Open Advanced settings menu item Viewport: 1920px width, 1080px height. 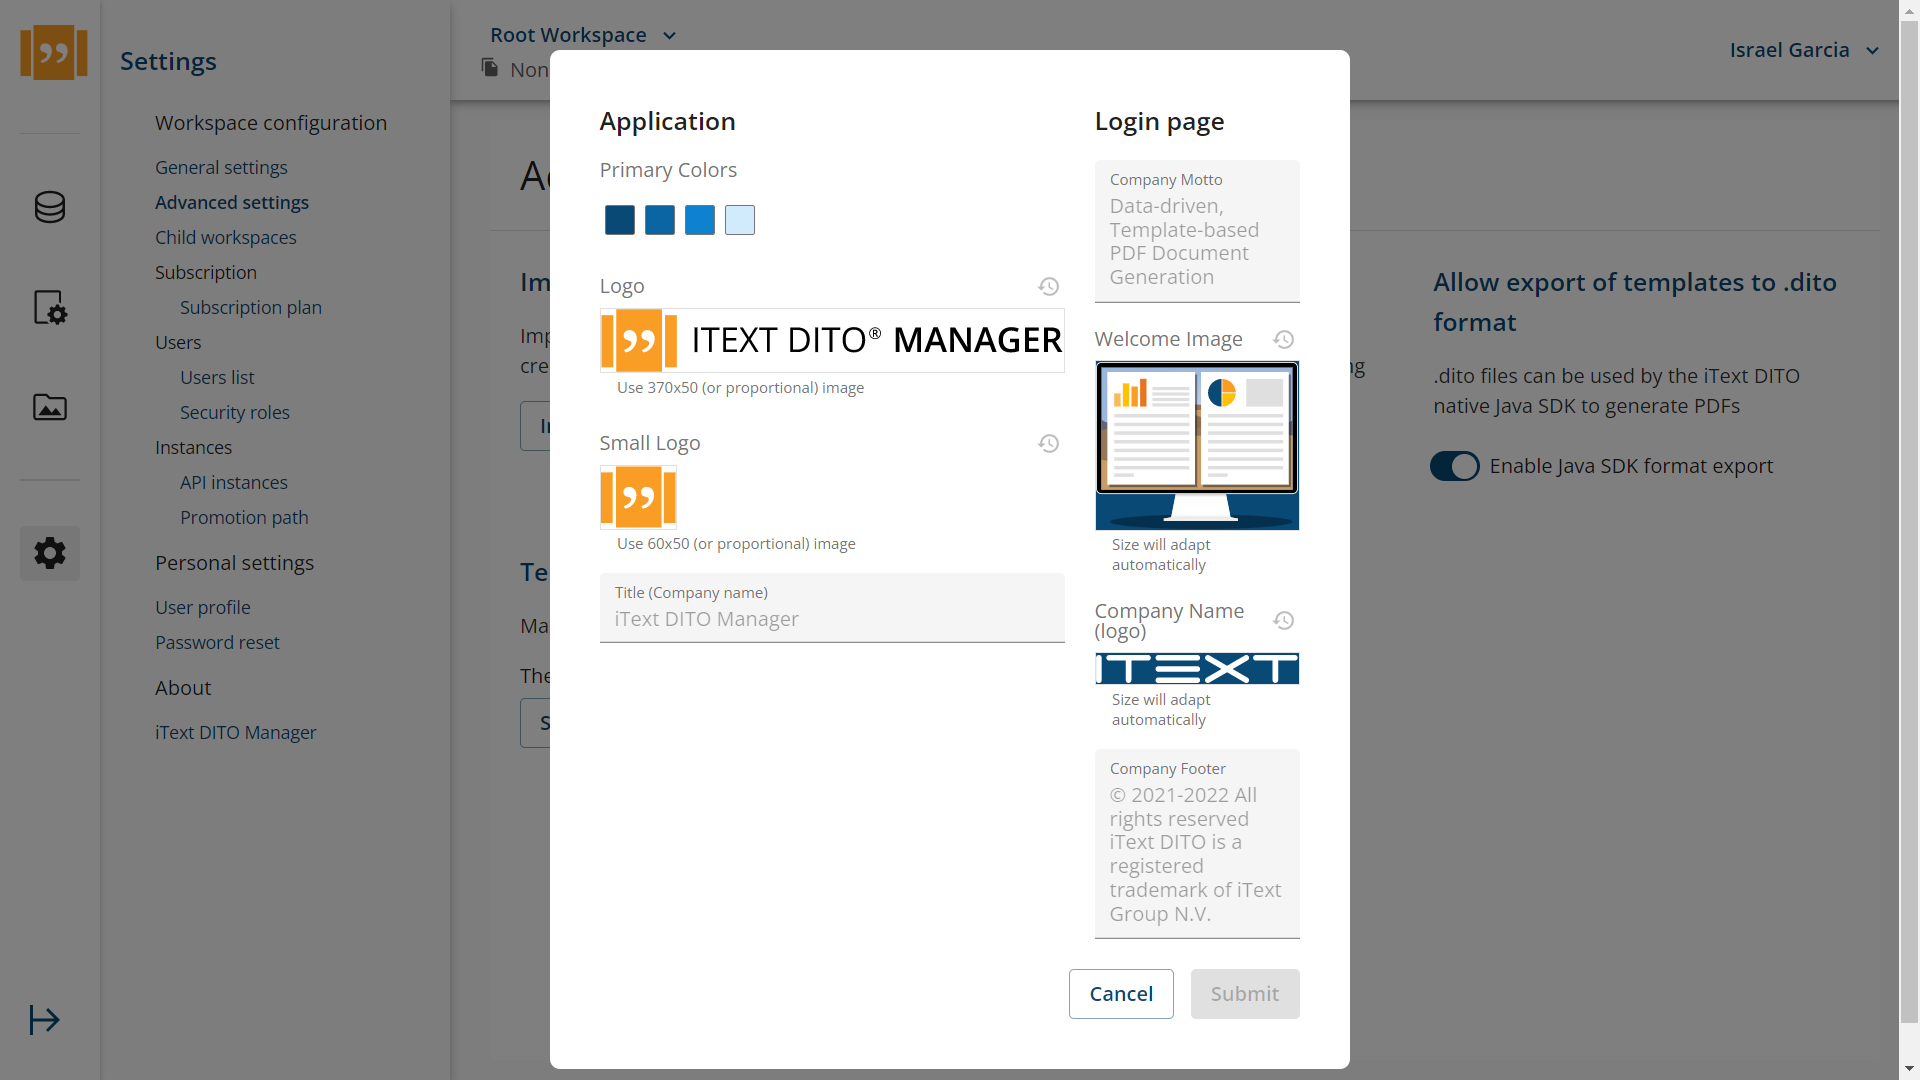[232, 202]
